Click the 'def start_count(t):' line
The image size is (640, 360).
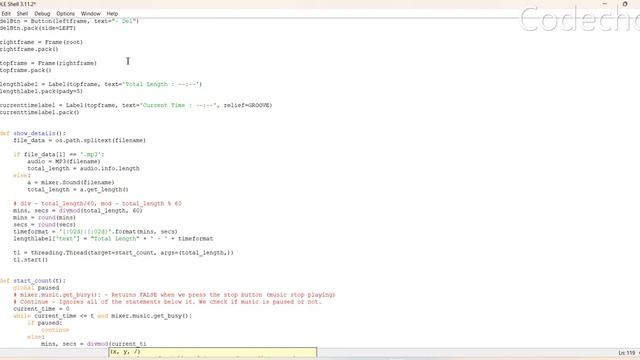pos(33,281)
